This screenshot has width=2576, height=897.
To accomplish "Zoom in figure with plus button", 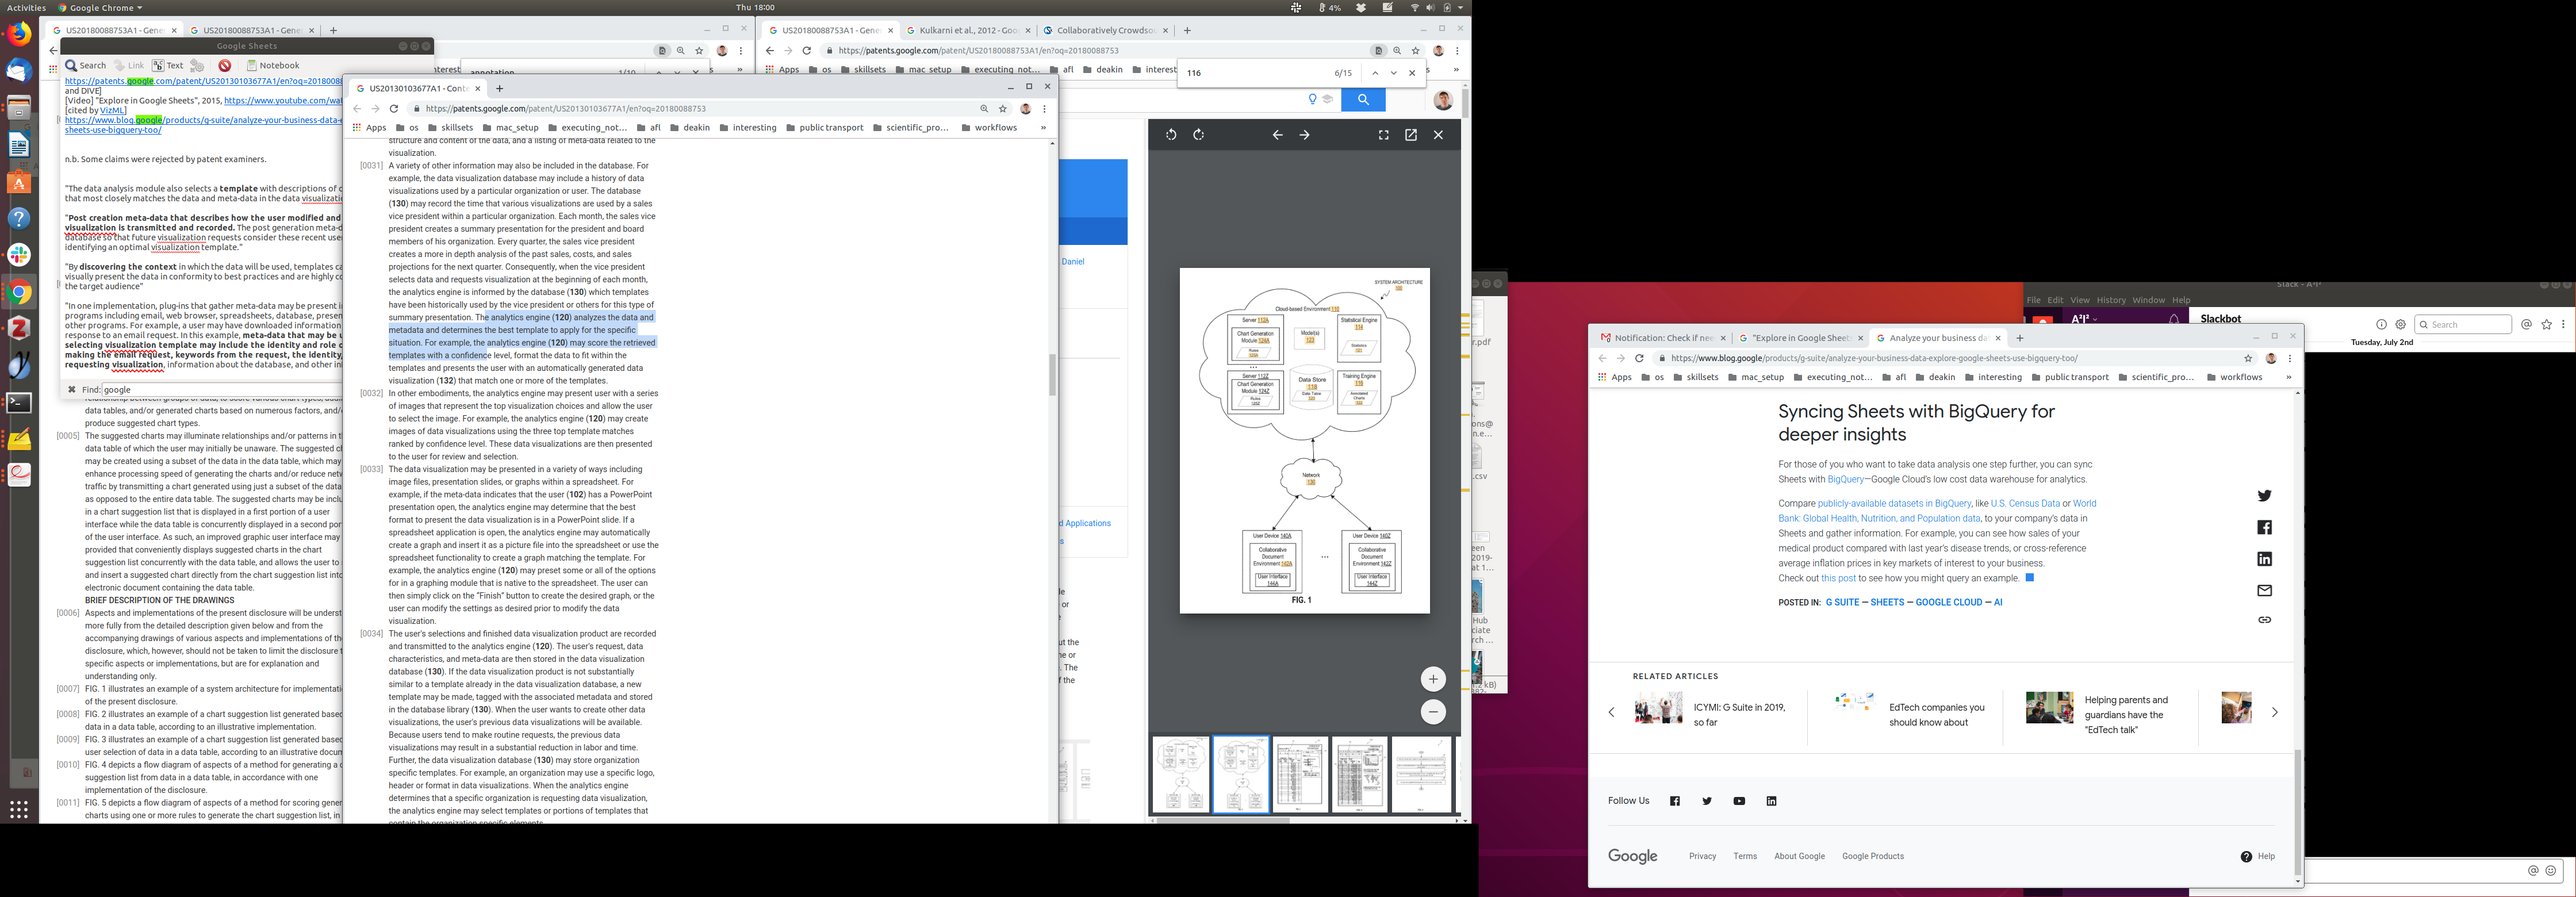I will tap(1433, 679).
